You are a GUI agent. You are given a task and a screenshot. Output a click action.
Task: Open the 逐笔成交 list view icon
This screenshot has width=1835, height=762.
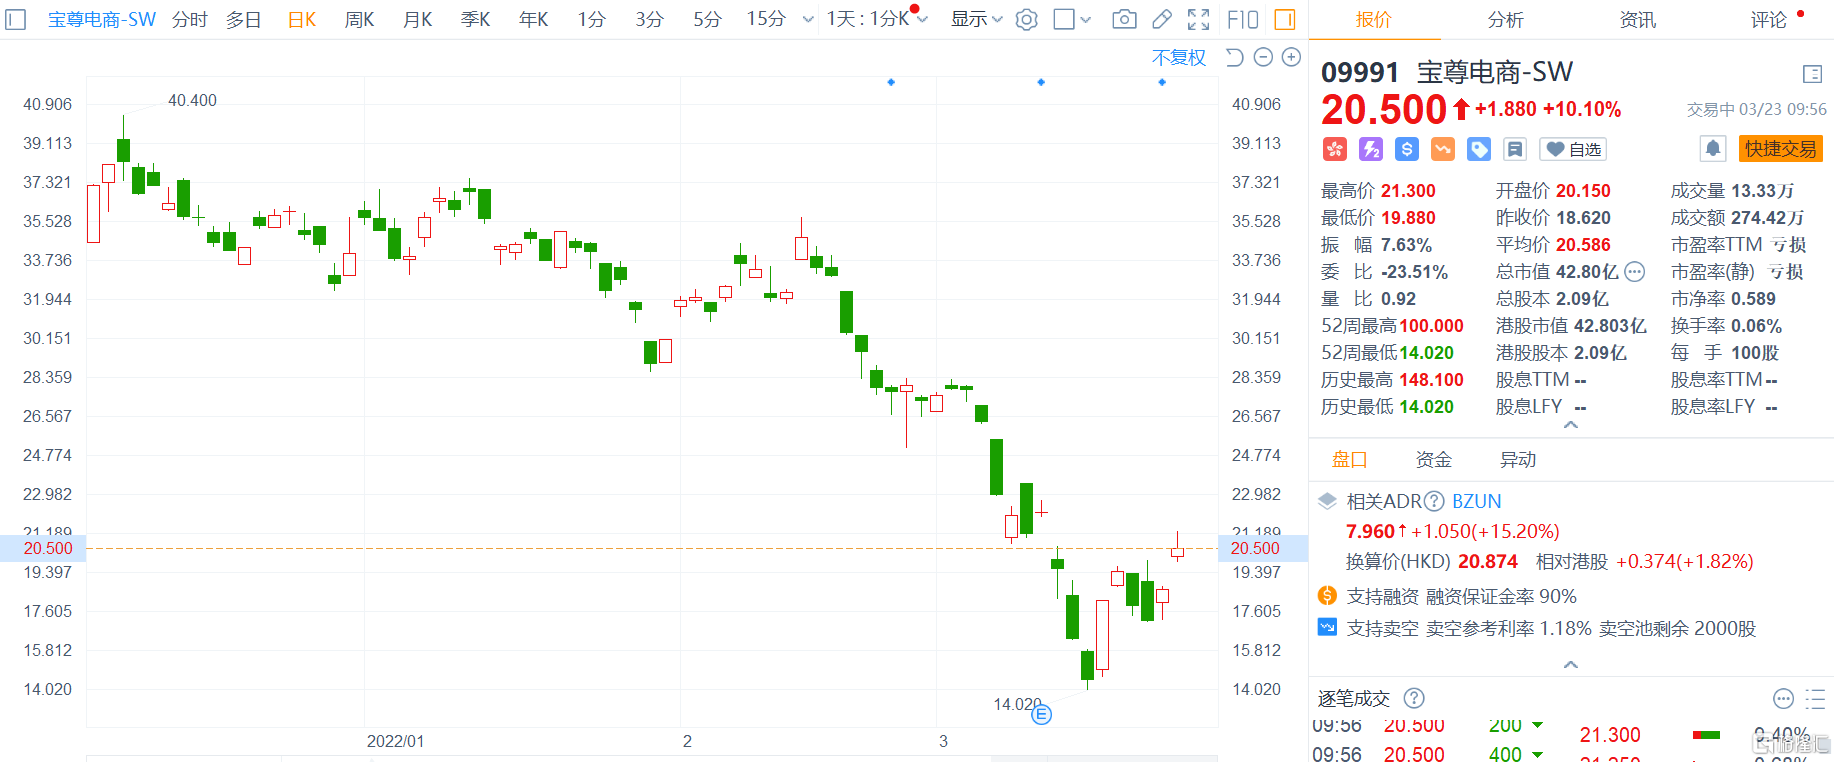pyautogui.click(x=1815, y=698)
